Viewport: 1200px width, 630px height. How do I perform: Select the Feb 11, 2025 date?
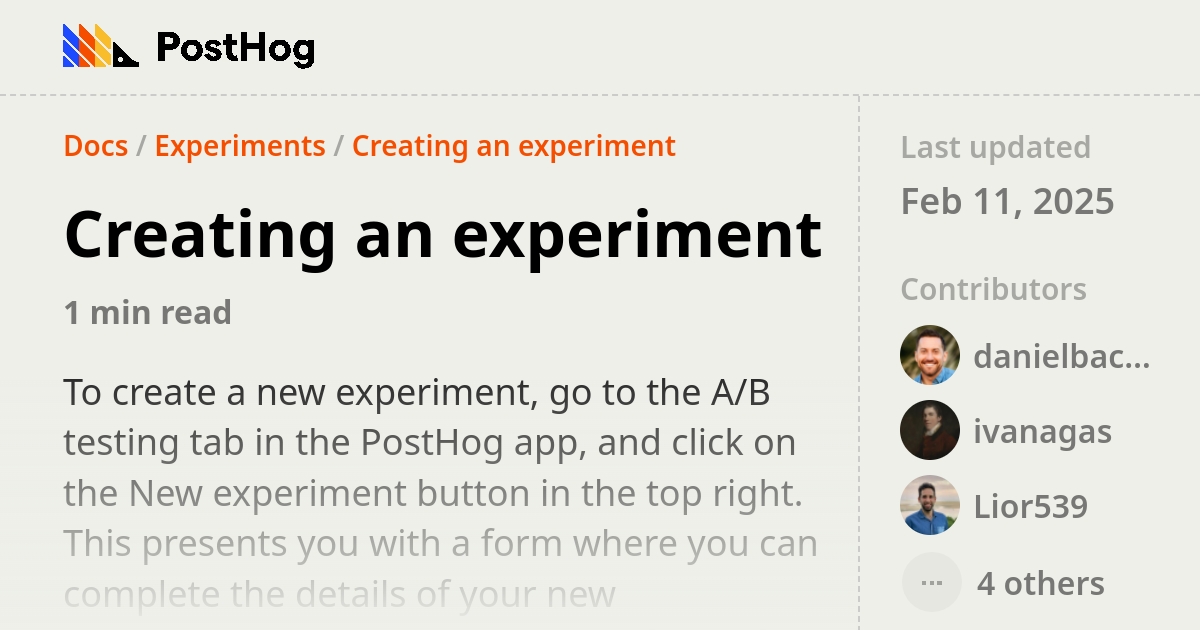(1007, 202)
